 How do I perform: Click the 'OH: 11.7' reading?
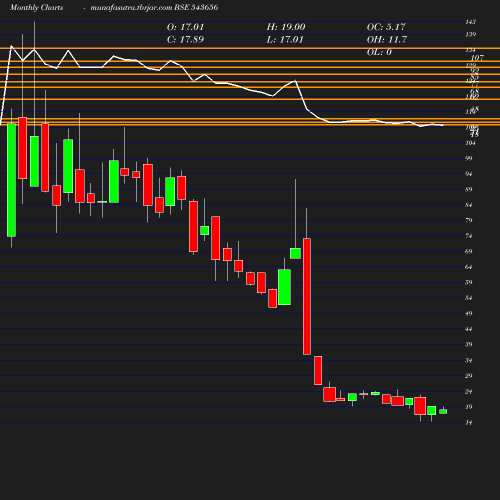(x=387, y=40)
